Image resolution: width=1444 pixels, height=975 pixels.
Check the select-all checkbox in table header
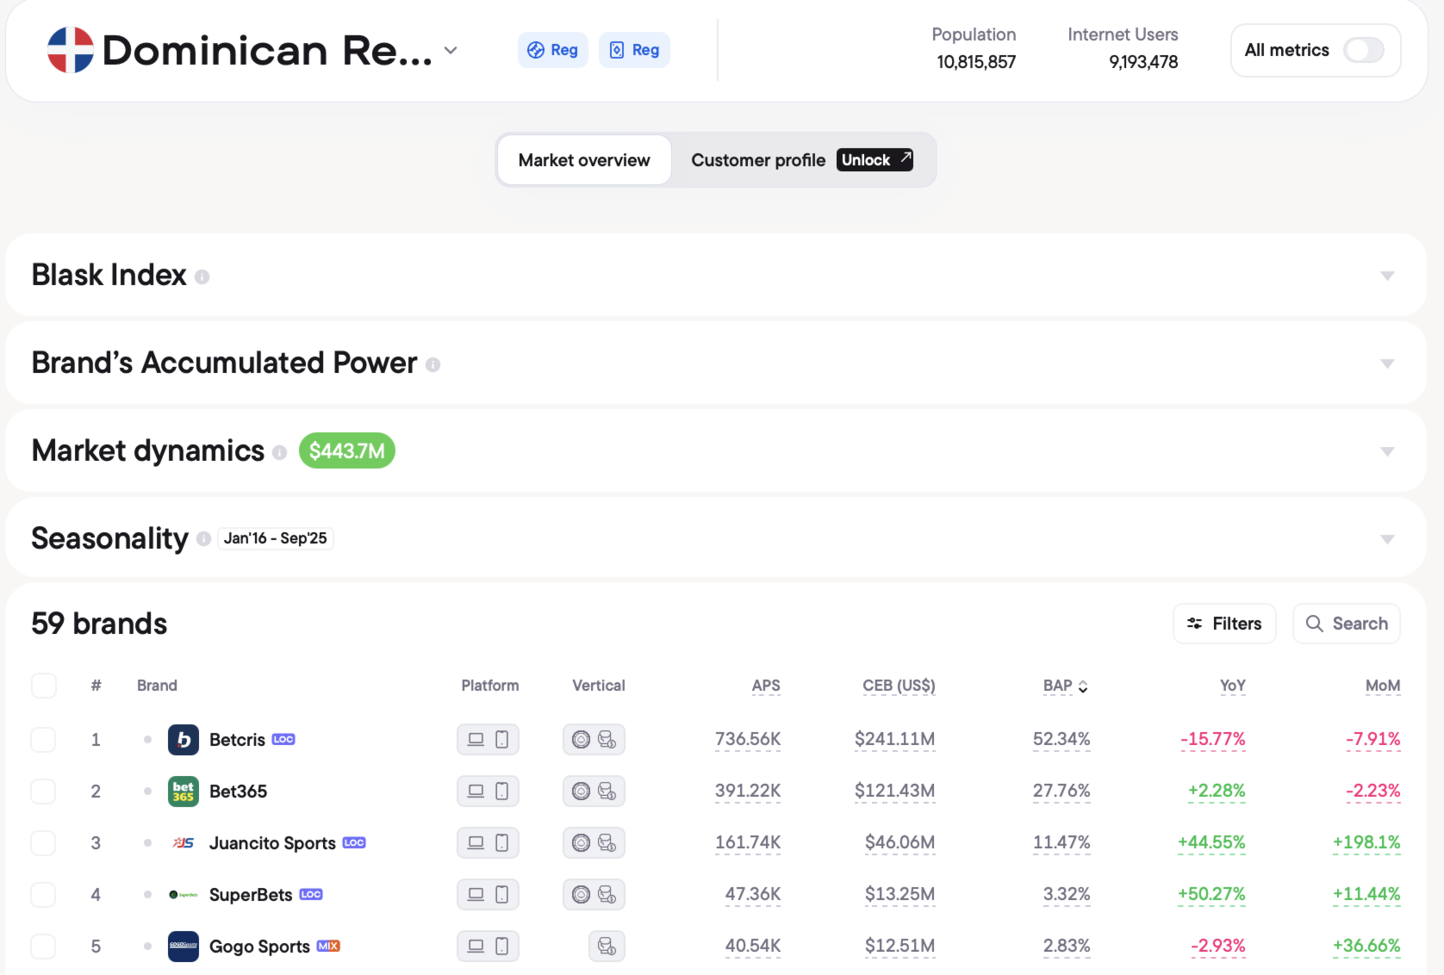[43, 686]
